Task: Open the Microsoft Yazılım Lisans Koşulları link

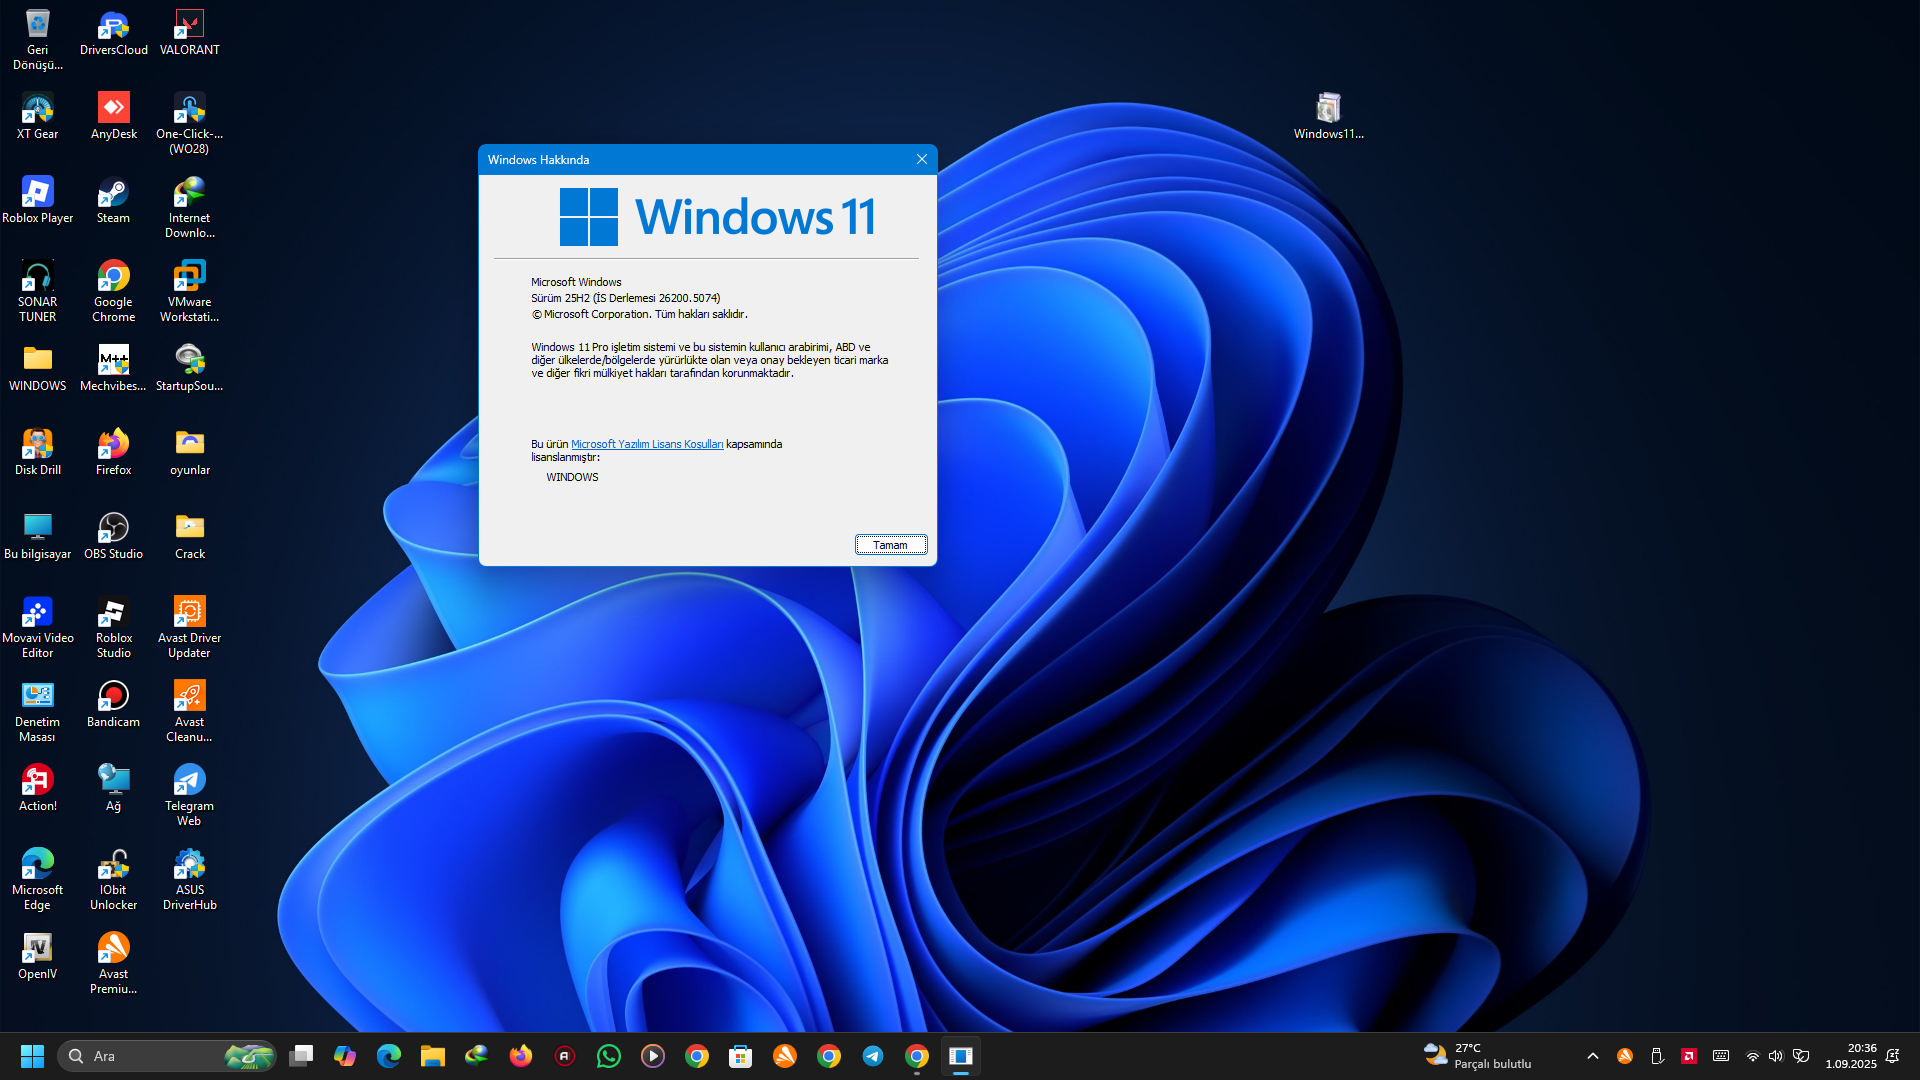Action: click(647, 444)
